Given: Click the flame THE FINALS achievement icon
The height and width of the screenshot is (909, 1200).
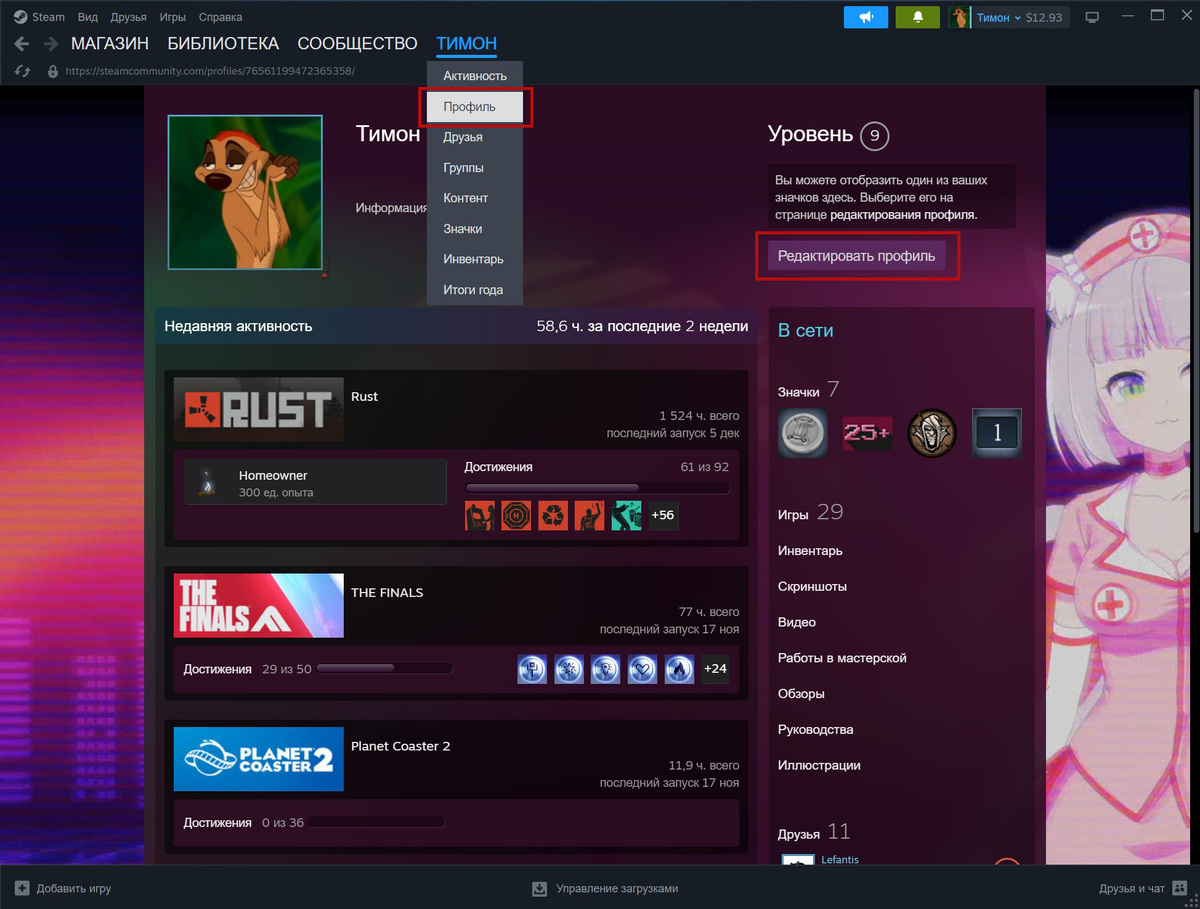Looking at the screenshot, I should point(679,669).
